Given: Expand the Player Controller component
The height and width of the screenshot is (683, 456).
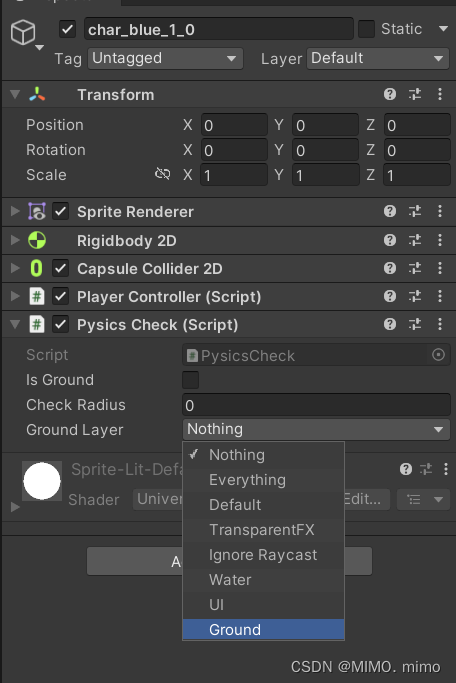Looking at the screenshot, I should click(x=15, y=296).
